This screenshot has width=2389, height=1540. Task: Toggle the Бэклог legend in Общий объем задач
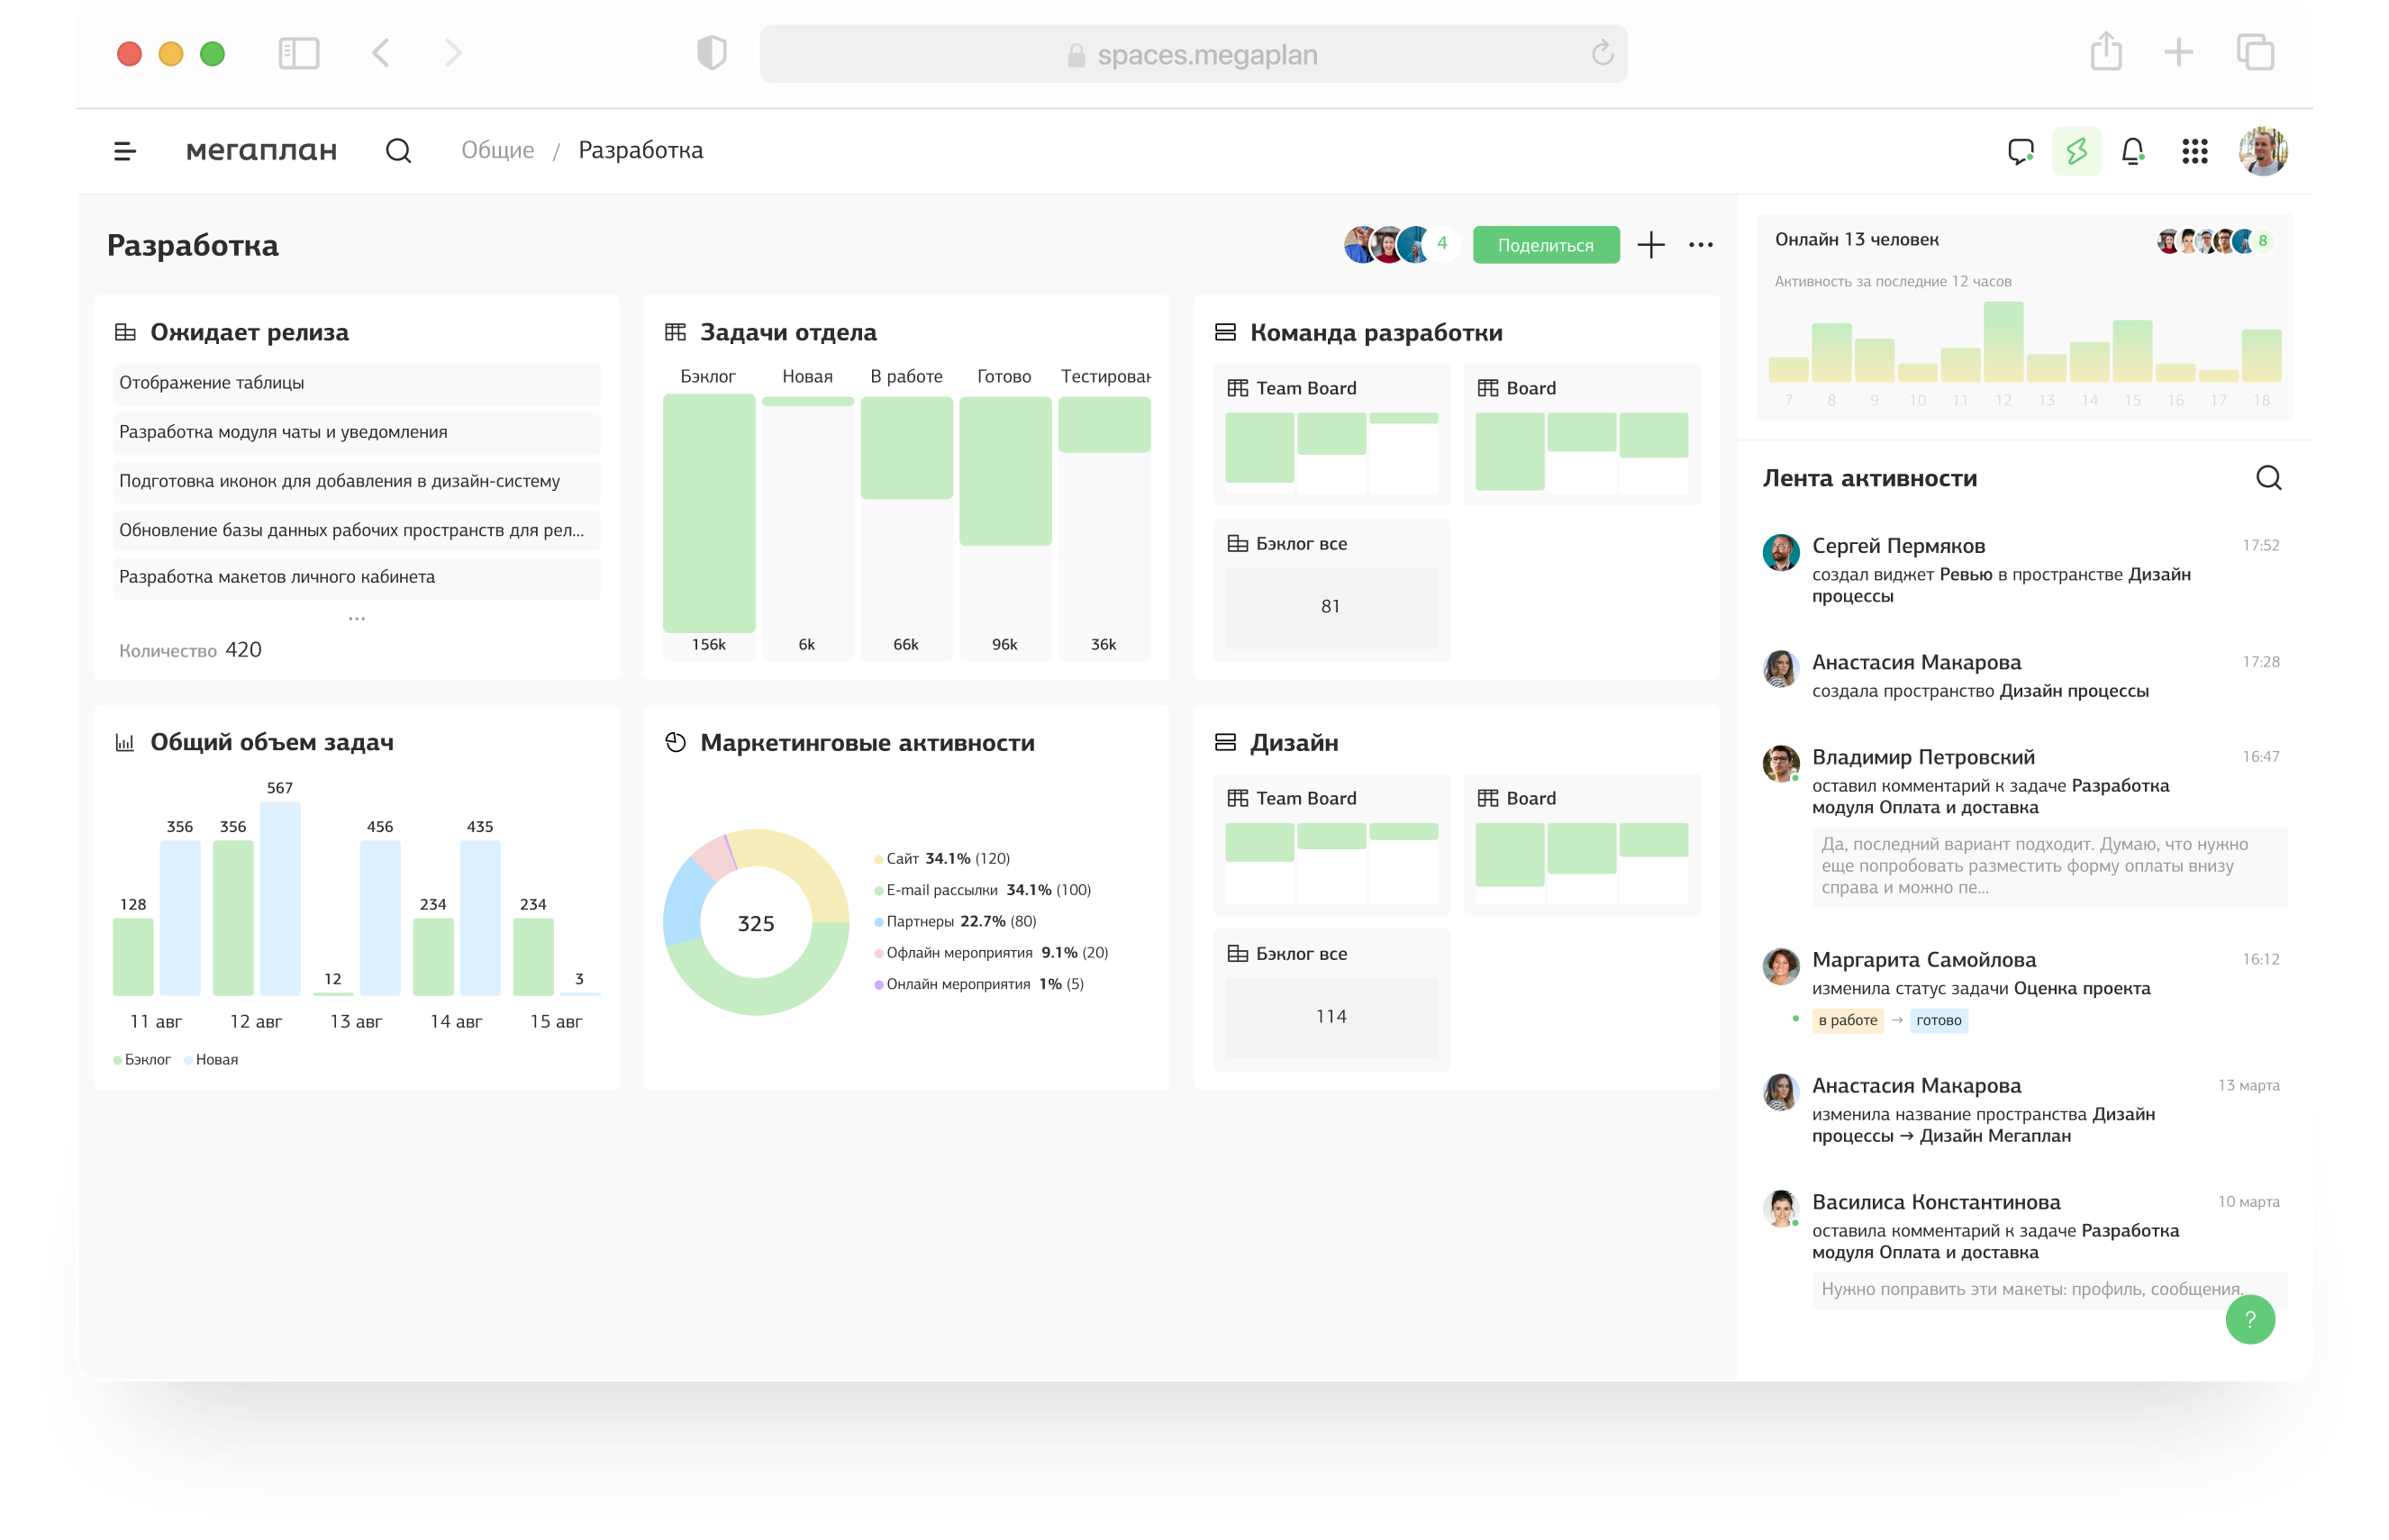142,1060
